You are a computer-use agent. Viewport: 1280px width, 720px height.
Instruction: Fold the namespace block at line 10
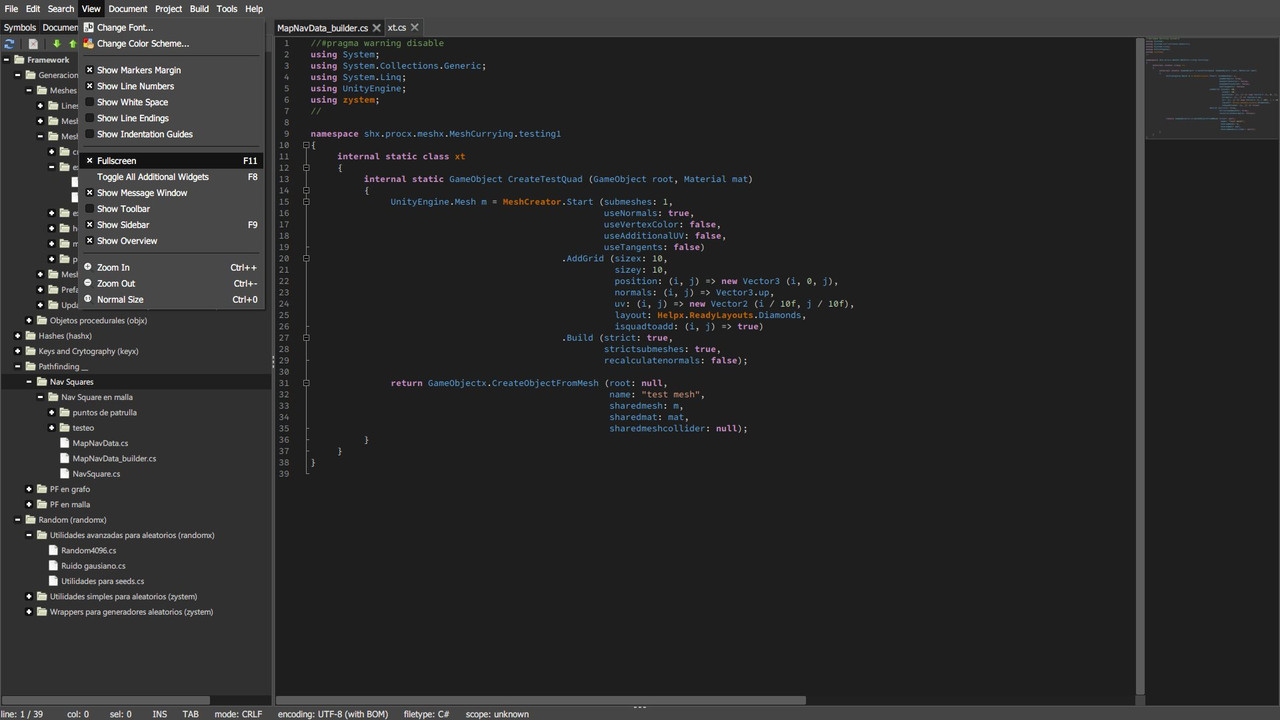[x=306, y=145]
